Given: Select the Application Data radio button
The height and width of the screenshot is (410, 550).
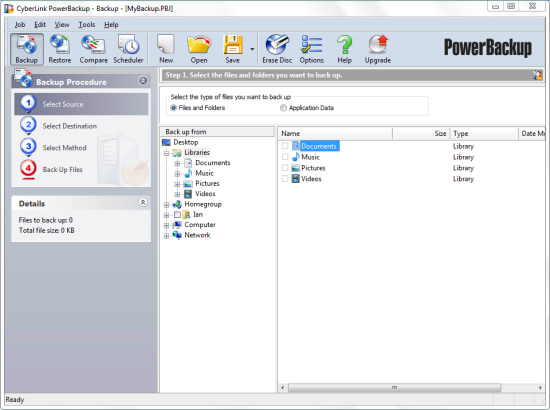Looking at the screenshot, I should (283, 108).
